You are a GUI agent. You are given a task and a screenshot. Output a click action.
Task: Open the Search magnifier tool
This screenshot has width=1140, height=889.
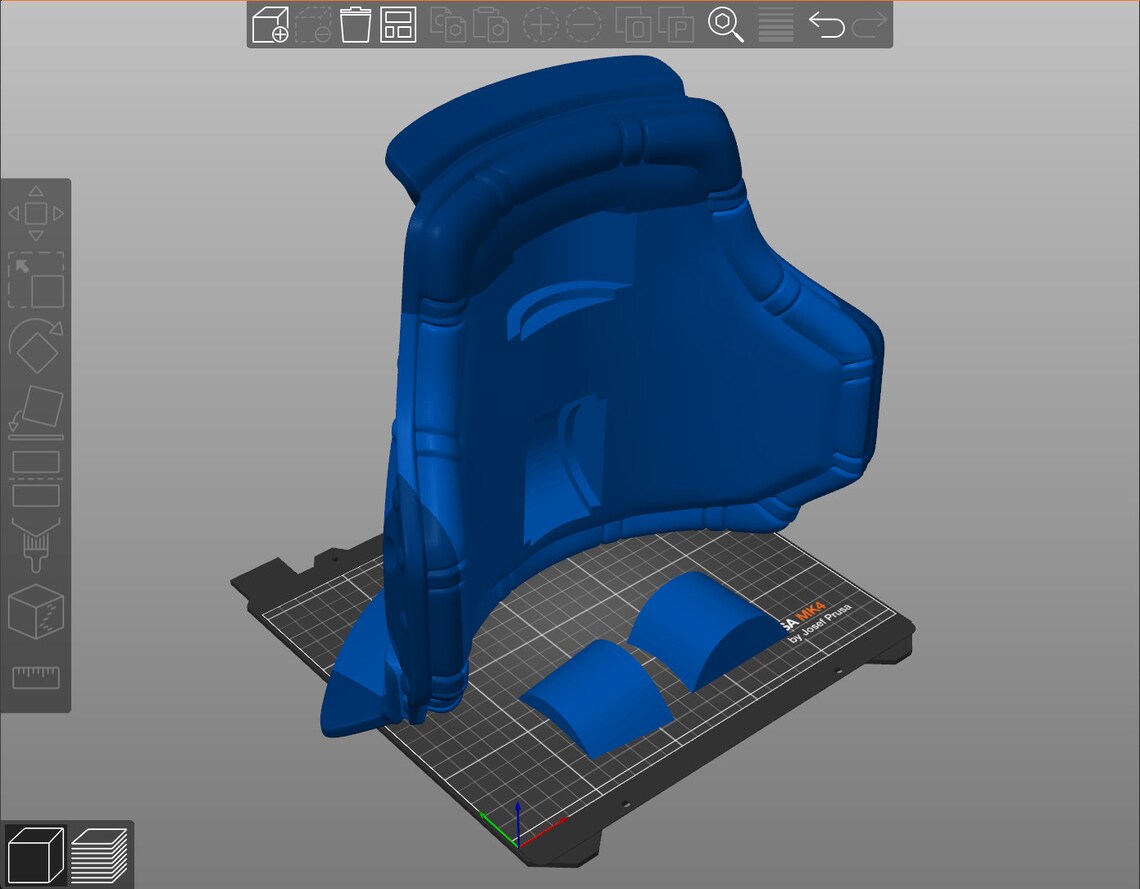coord(726,25)
